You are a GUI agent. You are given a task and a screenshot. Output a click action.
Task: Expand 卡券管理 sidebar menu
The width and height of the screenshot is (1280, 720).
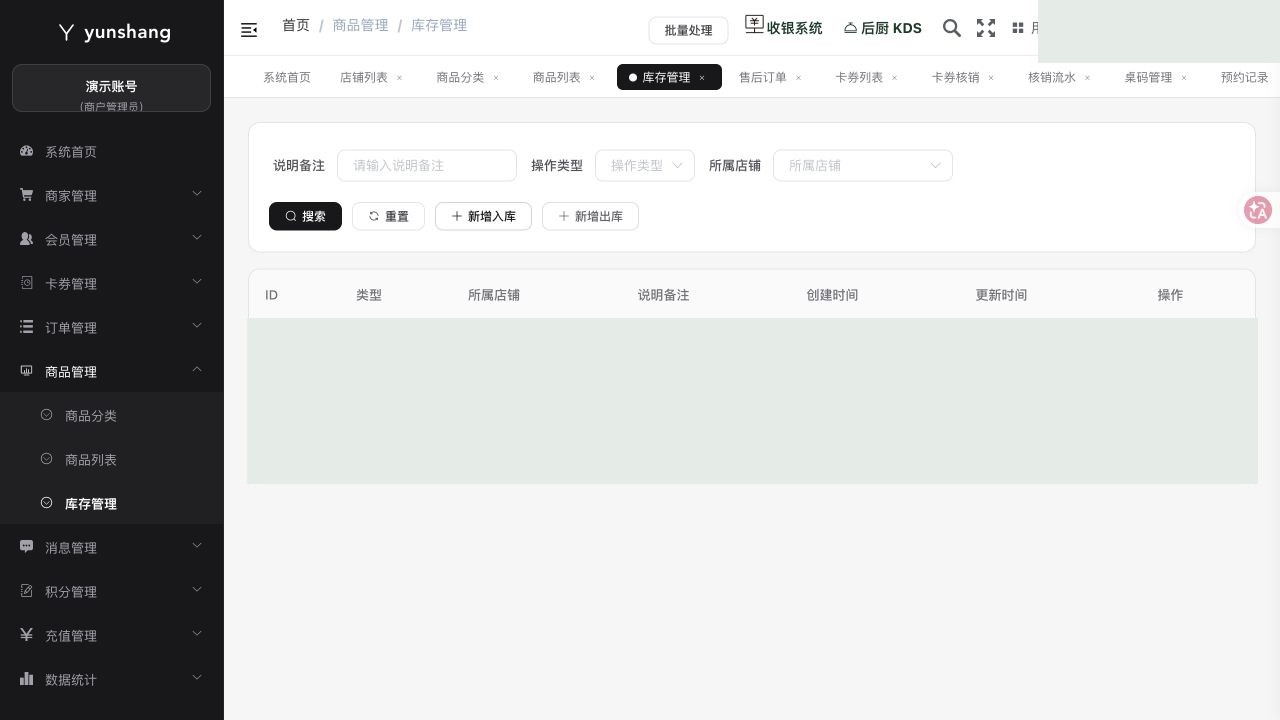click(x=112, y=284)
